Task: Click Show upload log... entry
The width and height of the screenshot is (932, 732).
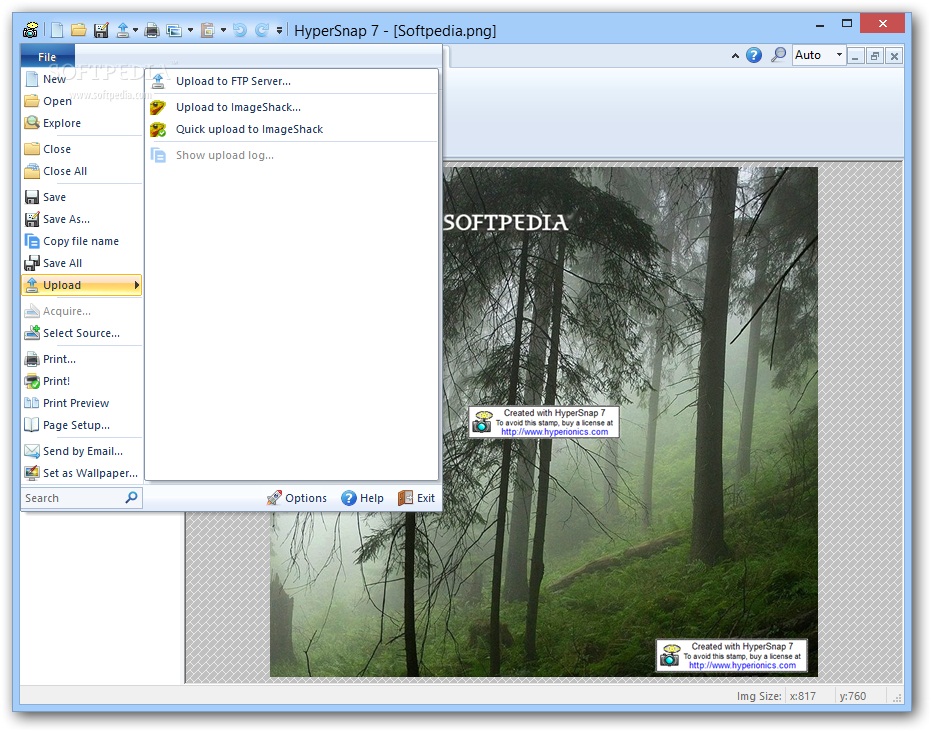Action: pos(292,156)
